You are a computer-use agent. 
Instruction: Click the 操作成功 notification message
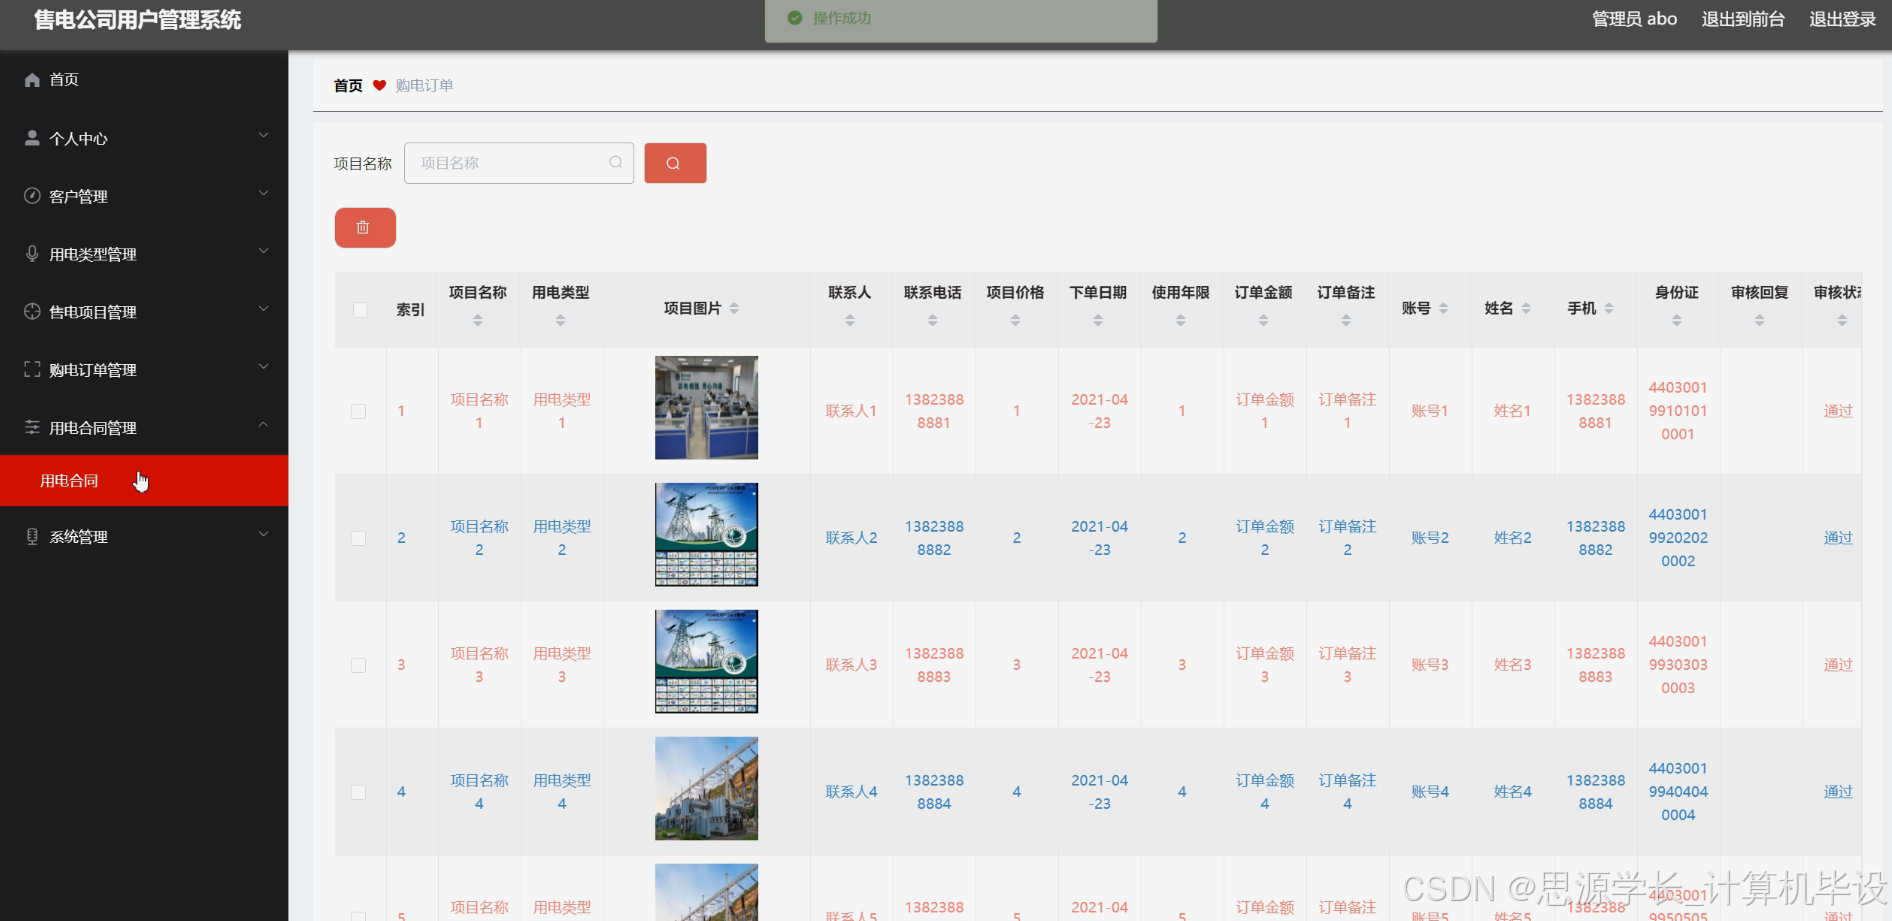(x=842, y=18)
